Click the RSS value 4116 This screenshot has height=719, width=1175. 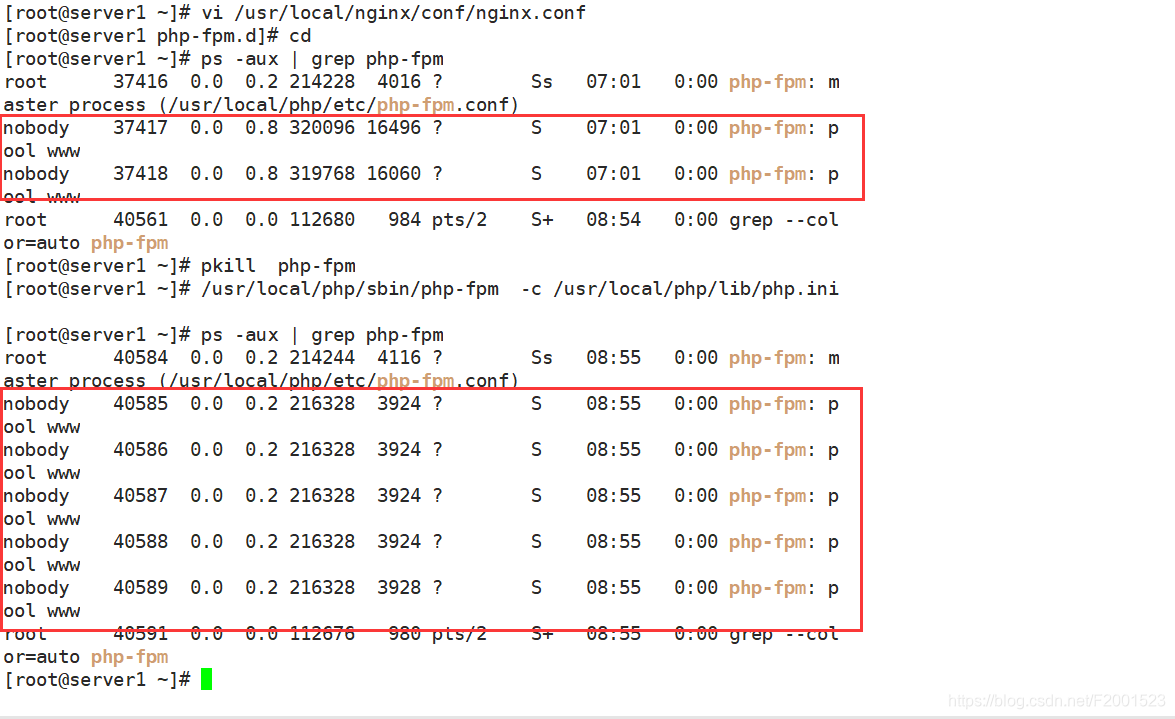[x=399, y=358]
